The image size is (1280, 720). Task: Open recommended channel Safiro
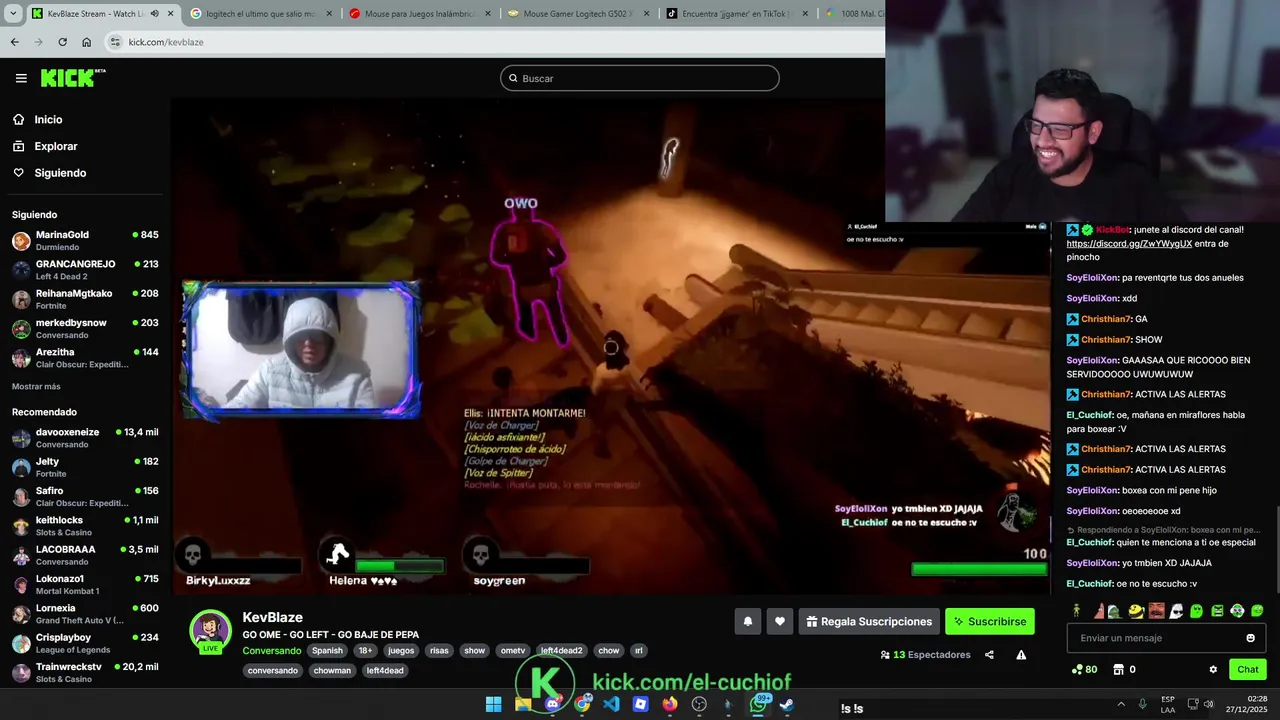[x=85, y=496]
